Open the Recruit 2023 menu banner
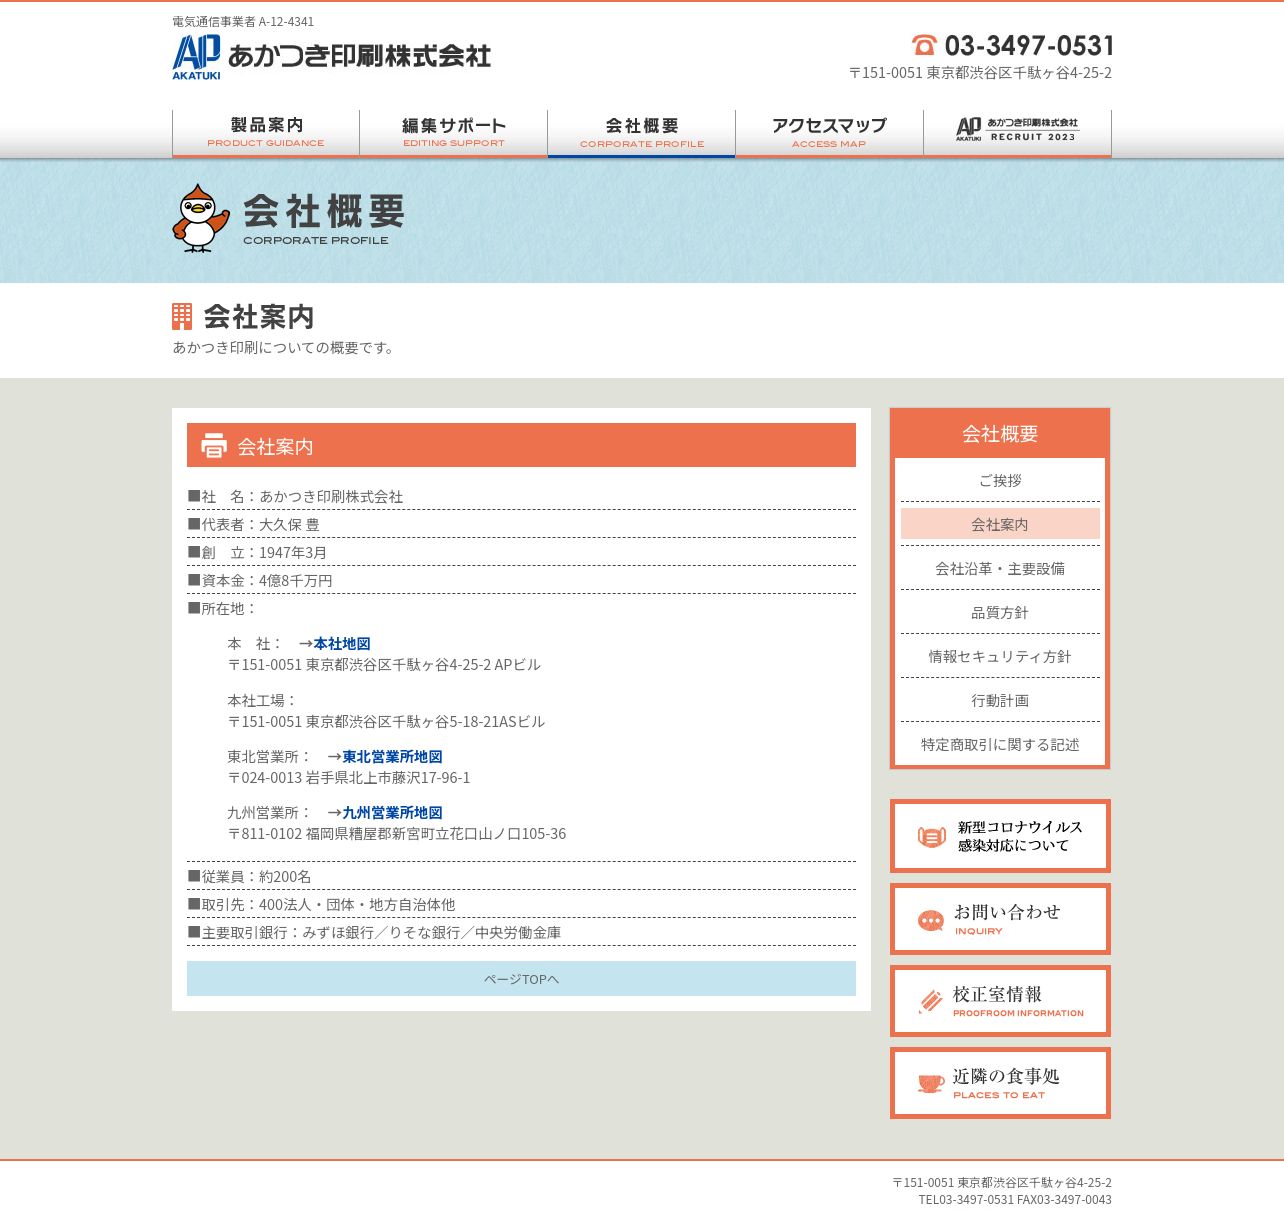 [x=1017, y=133]
